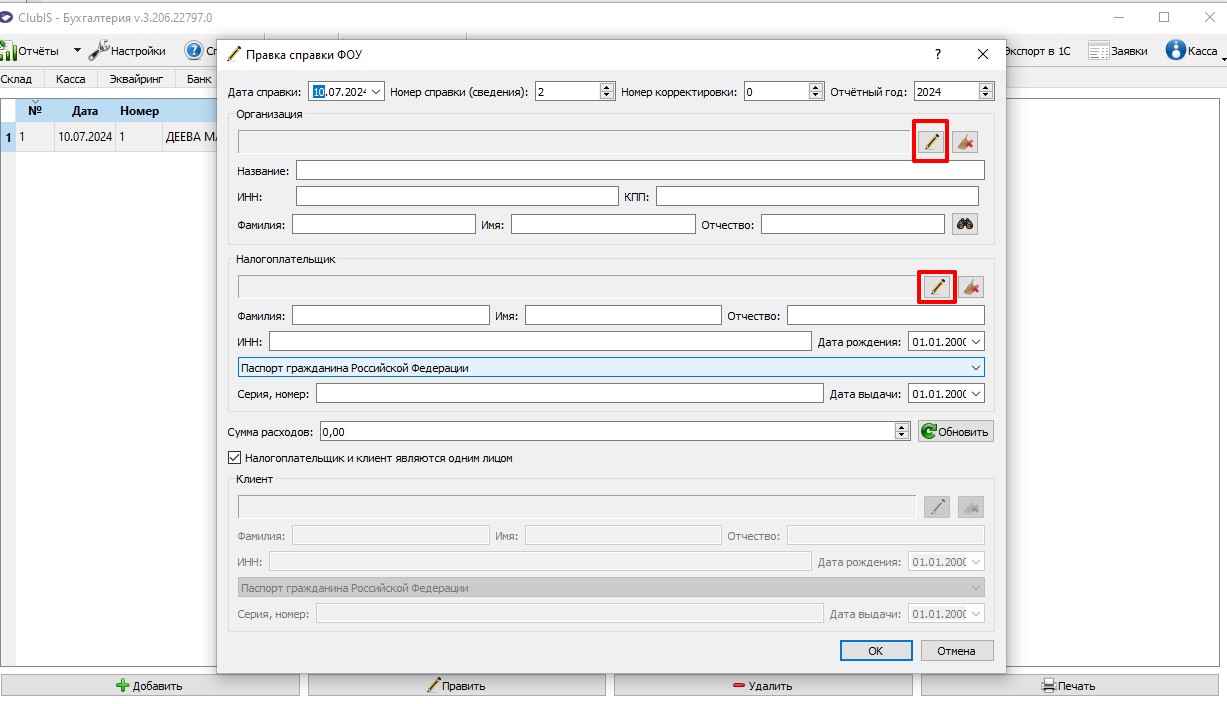
Task: Click the Номер column header
Action: point(139,111)
